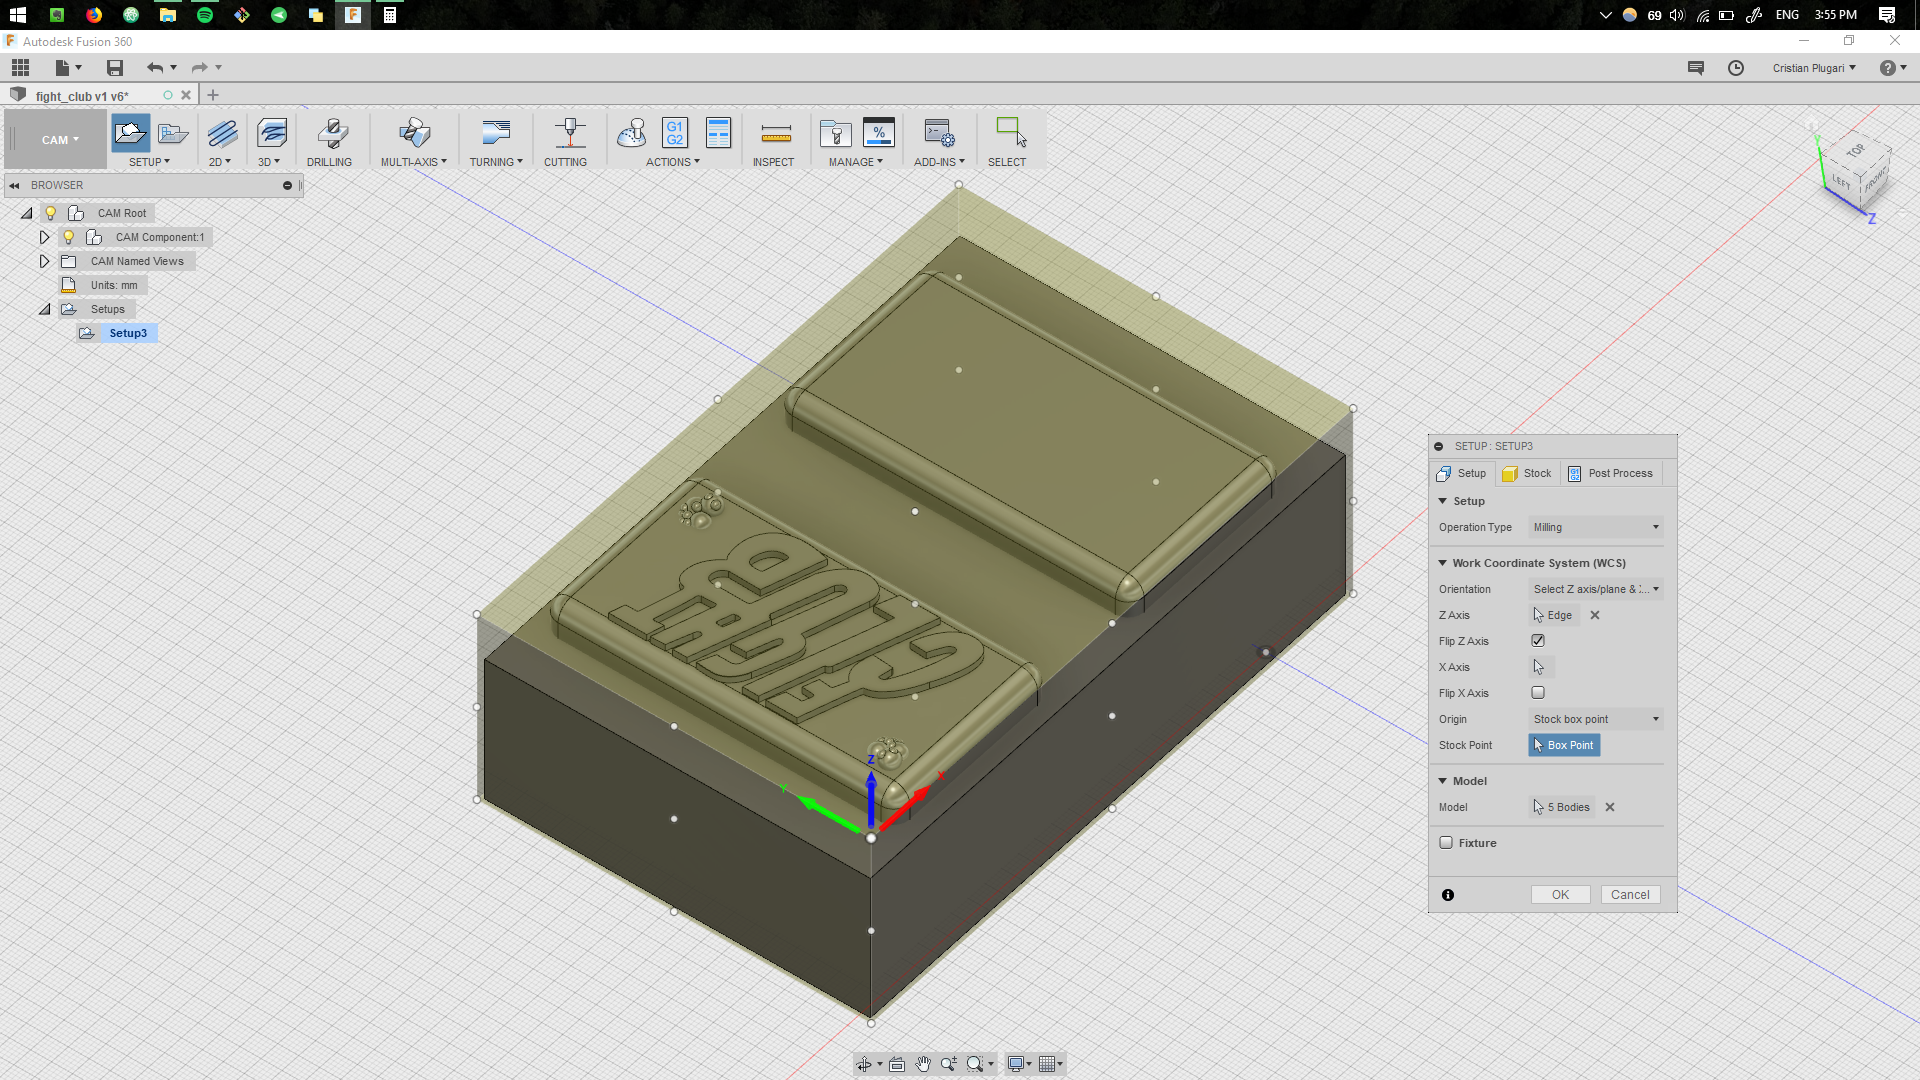Open the Grid and Snaps icon in navigation bar
The width and height of the screenshot is (1920, 1080).
(x=1047, y=1064)
